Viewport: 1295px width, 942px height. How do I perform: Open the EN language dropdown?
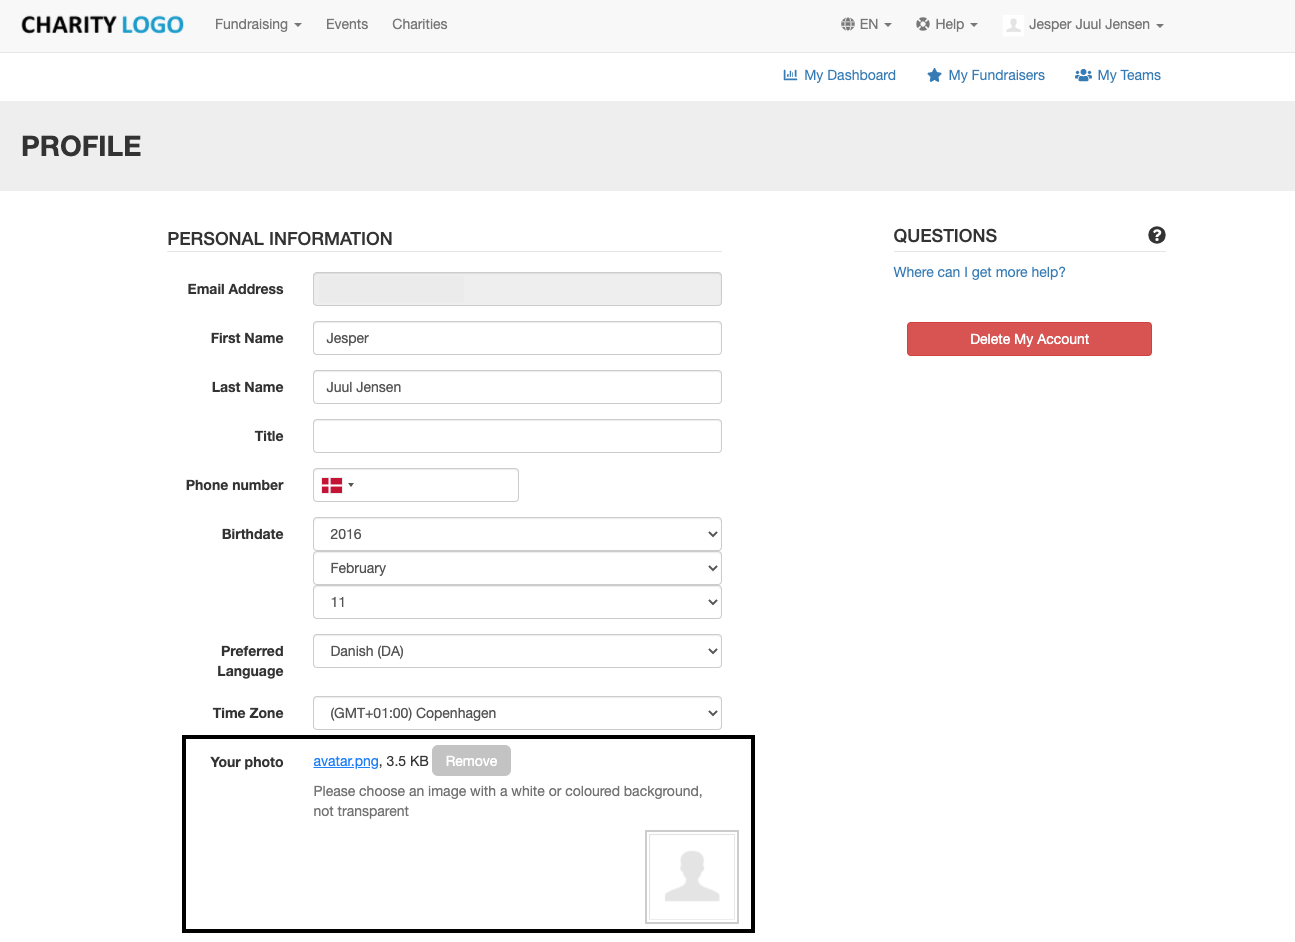pos(867,24)
